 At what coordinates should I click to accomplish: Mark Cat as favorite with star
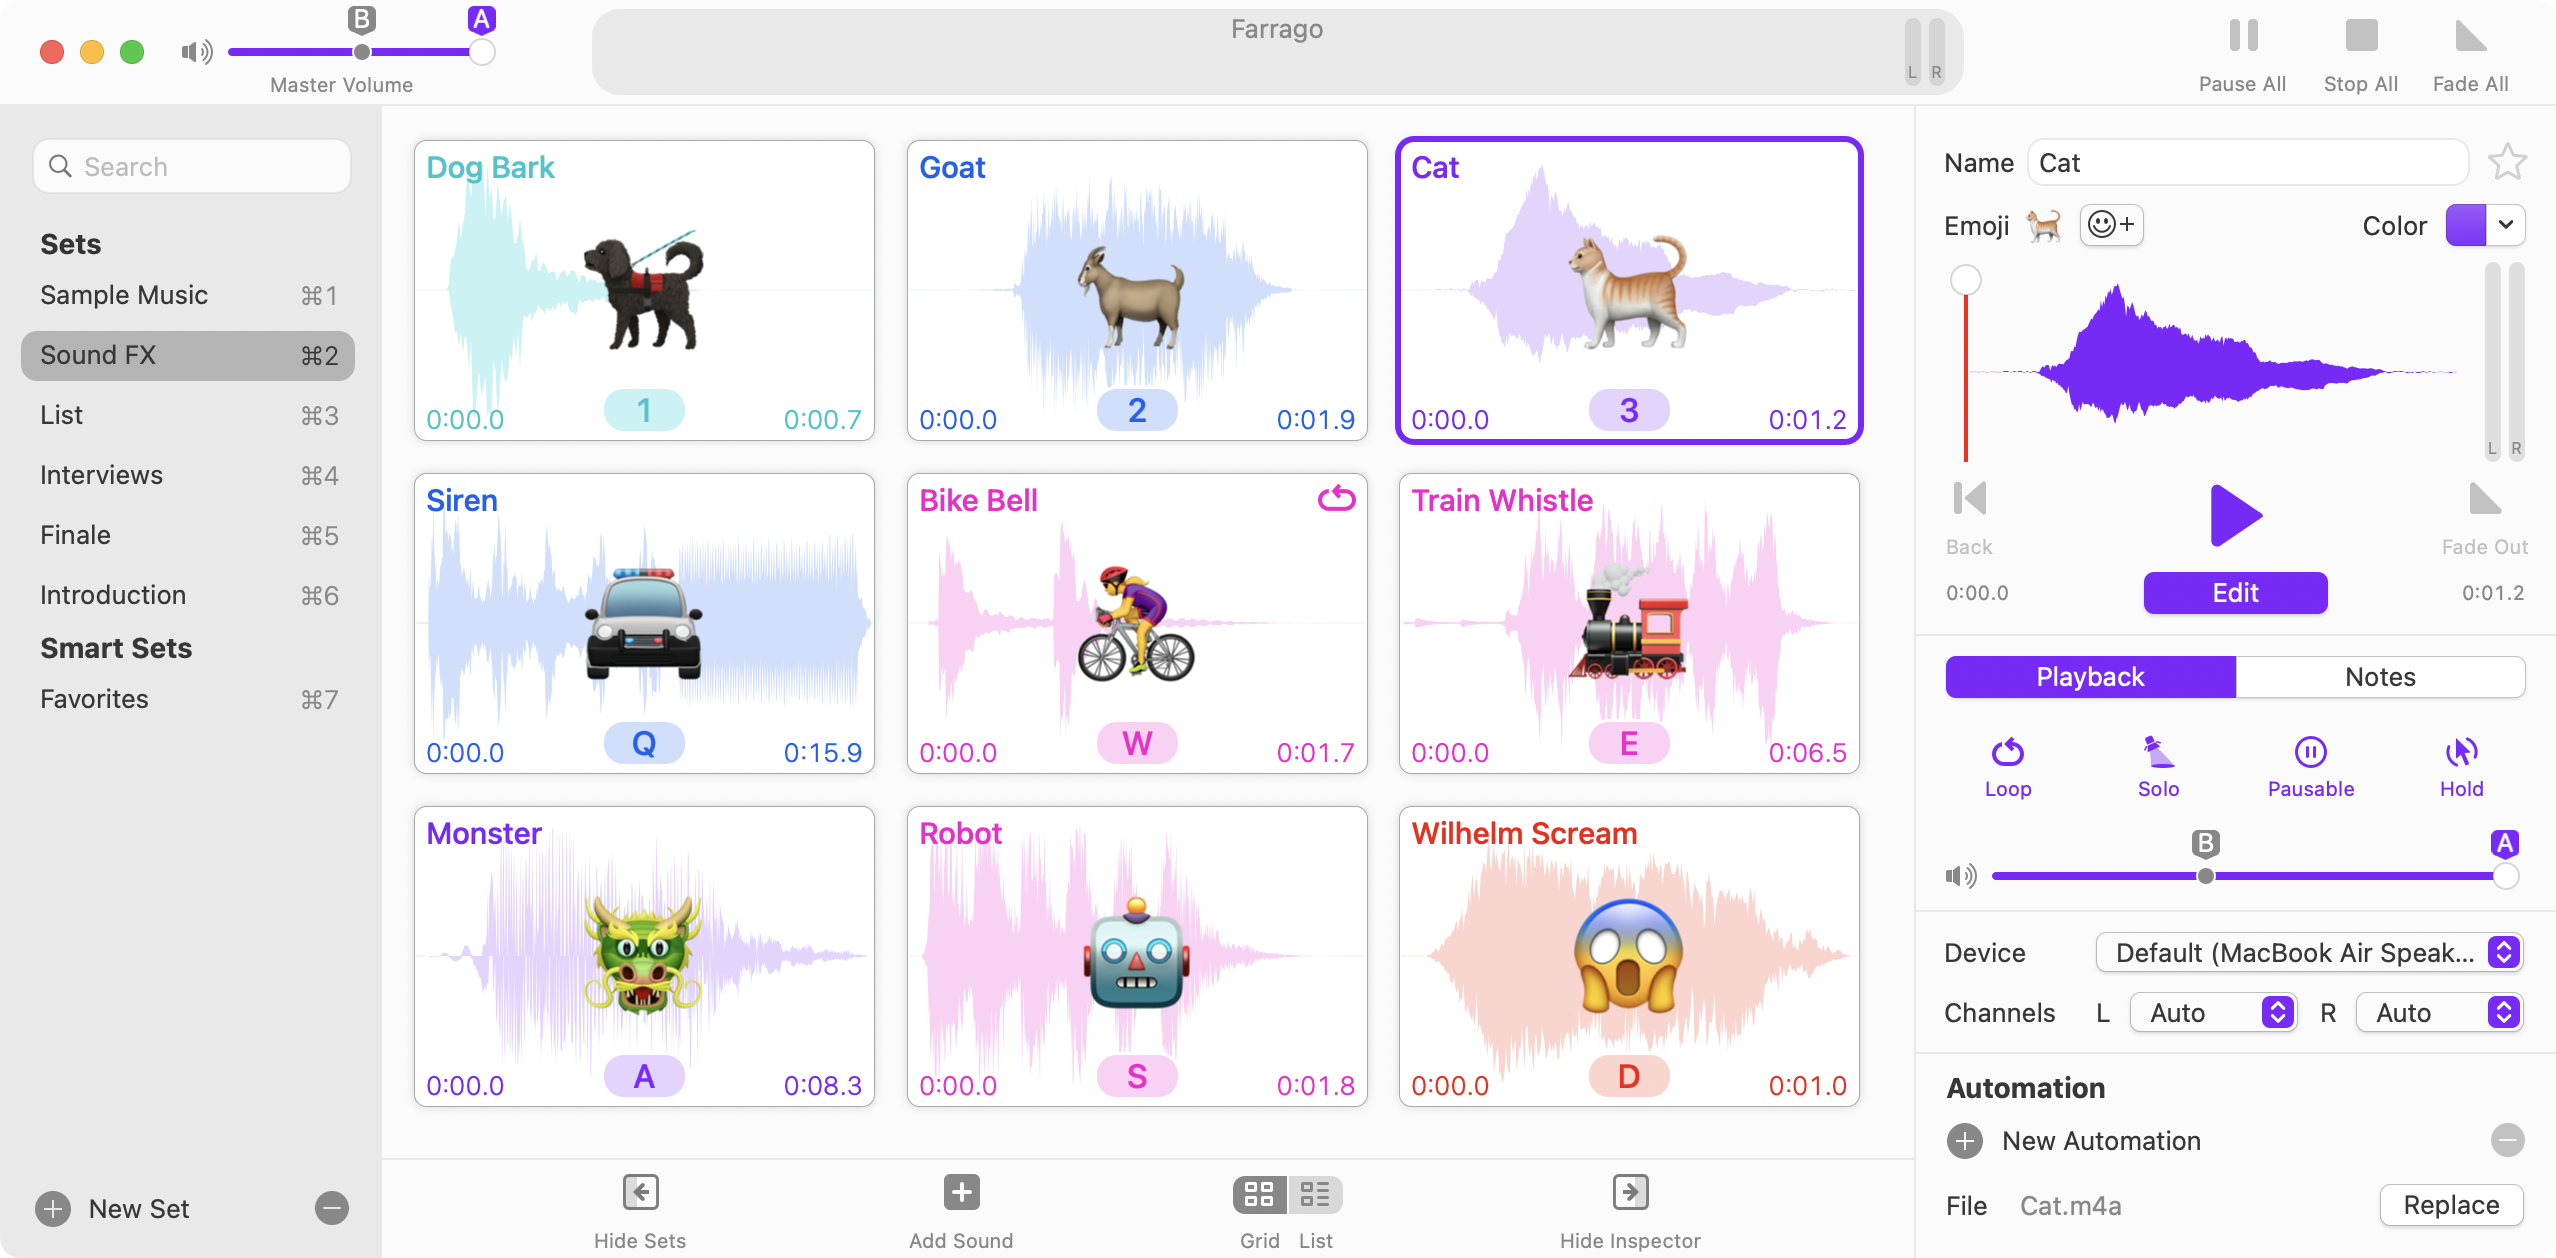[2507, 162]
